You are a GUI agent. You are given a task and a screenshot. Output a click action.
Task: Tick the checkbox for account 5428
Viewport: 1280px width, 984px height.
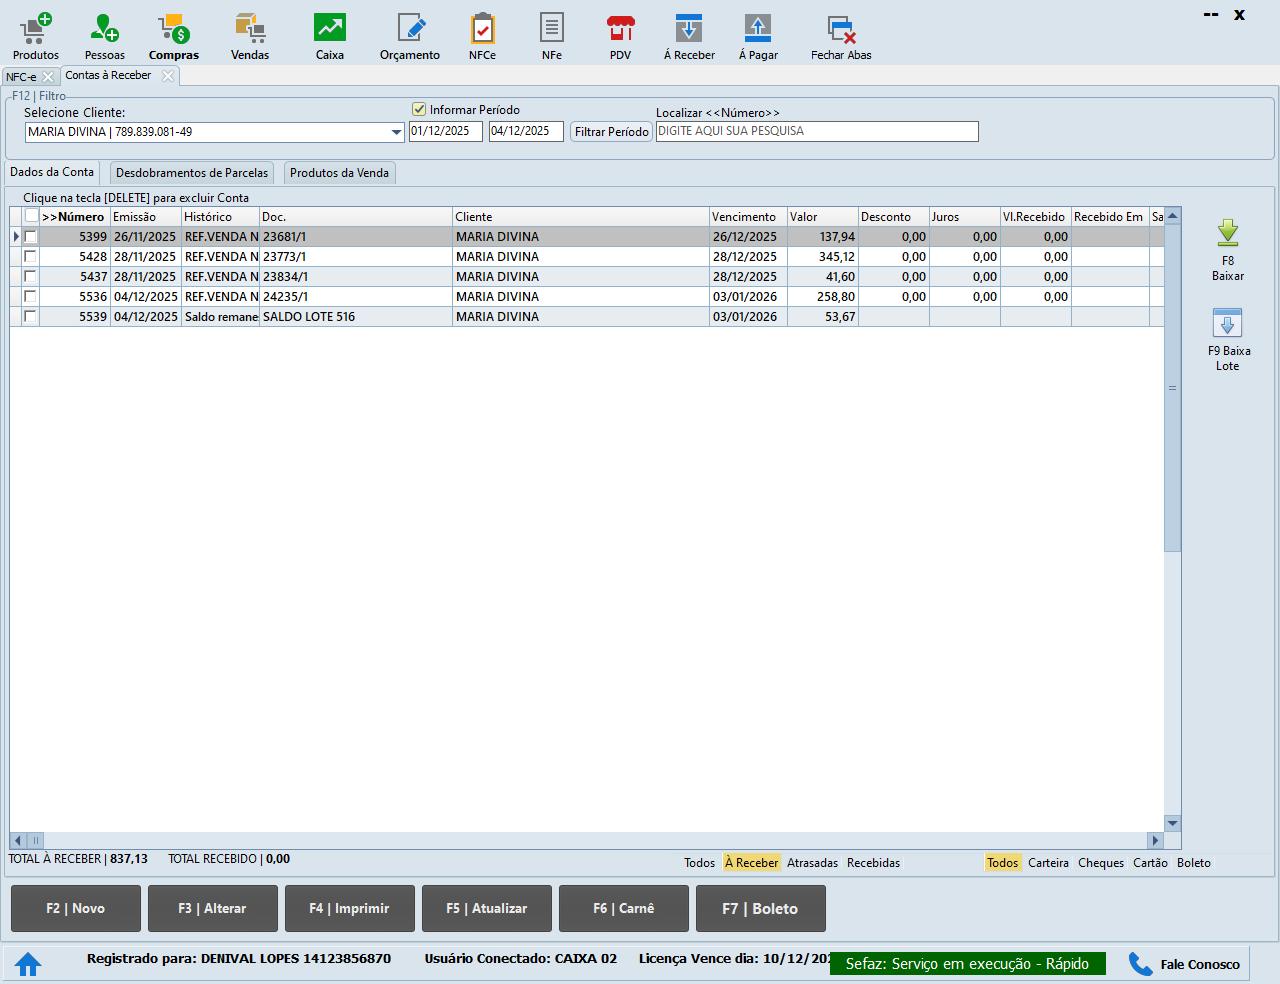(x=31, y=257)
